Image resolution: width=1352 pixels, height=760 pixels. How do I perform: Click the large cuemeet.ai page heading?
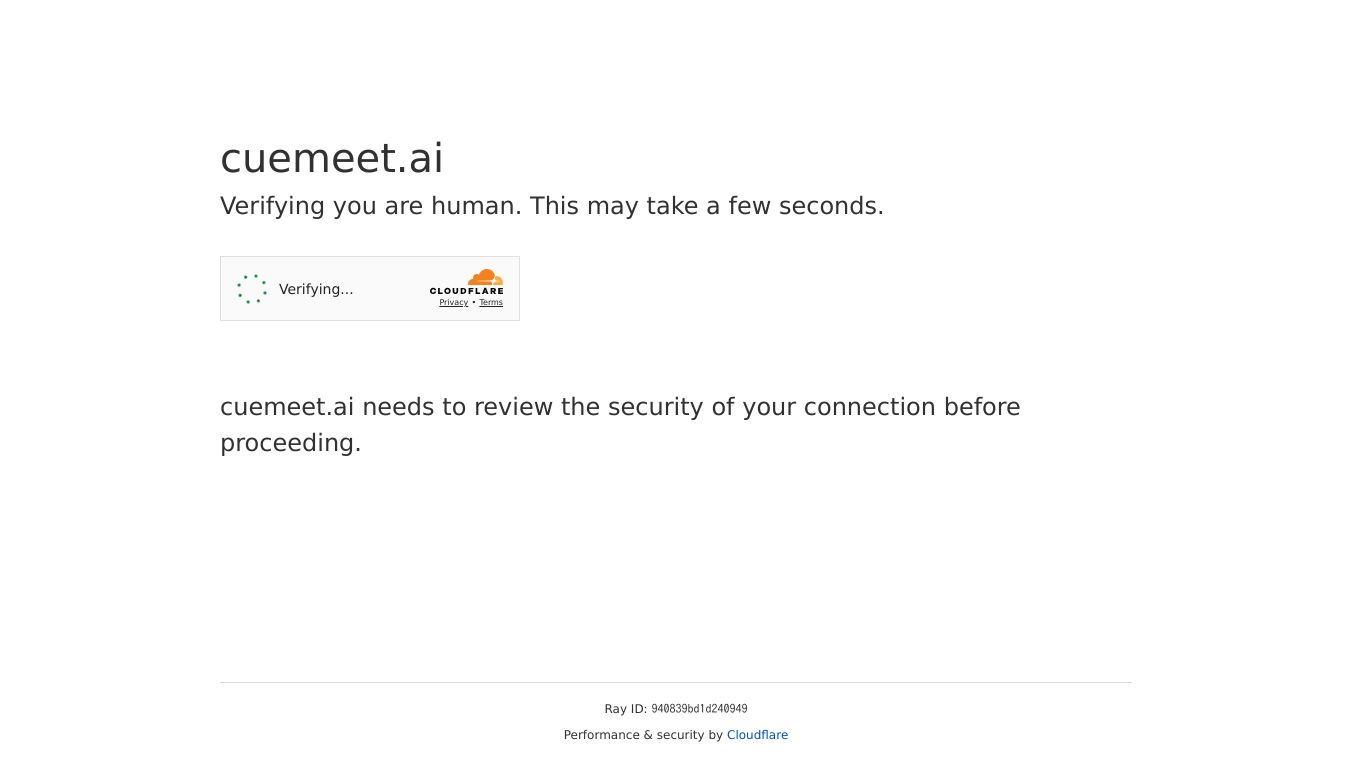coord(331,158)
